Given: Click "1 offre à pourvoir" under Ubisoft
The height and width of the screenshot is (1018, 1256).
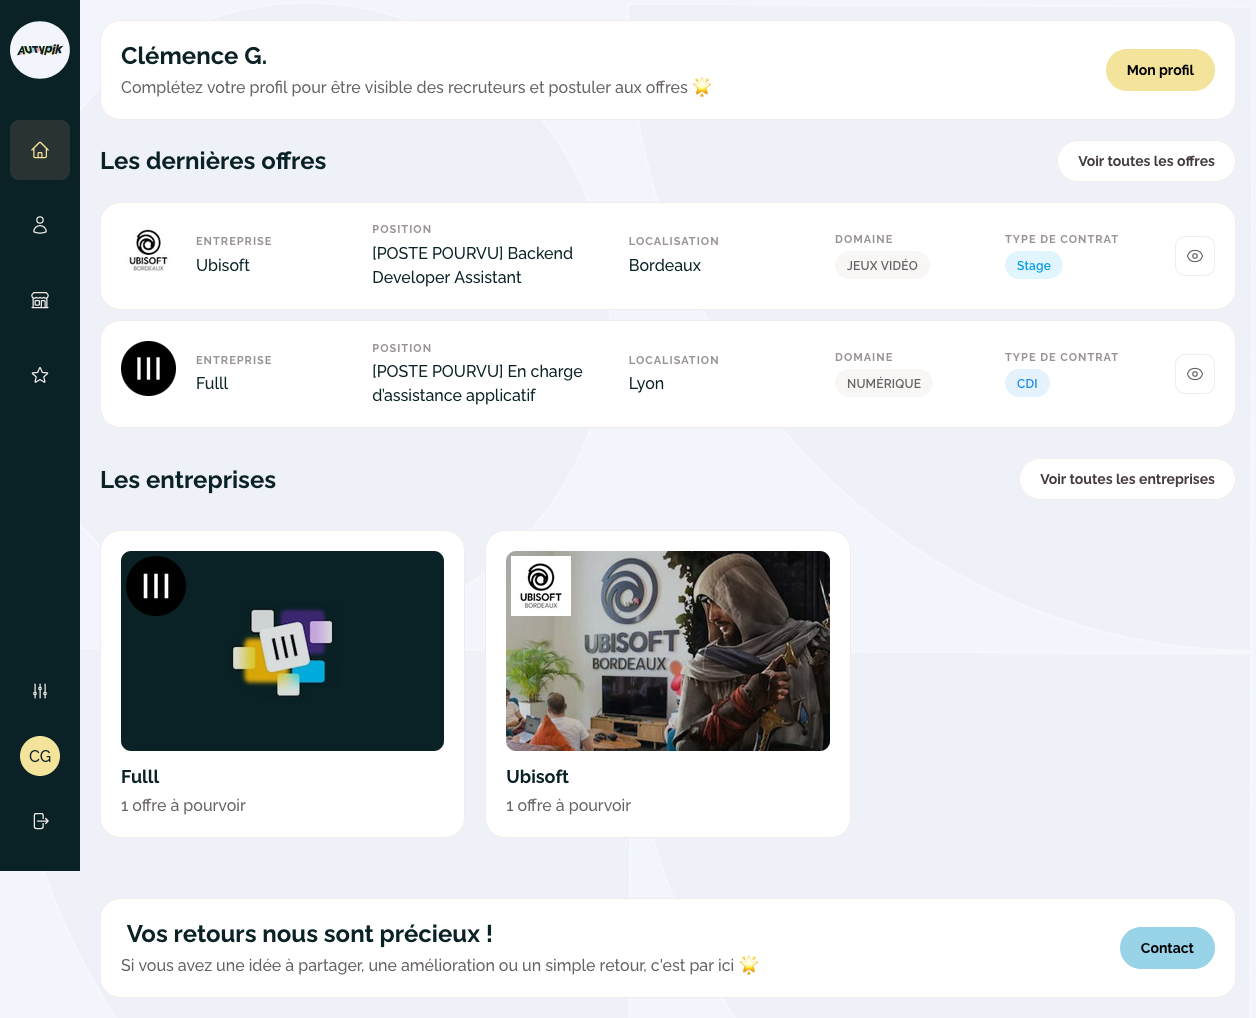Looking at the screenshot, I should [568, 805].
